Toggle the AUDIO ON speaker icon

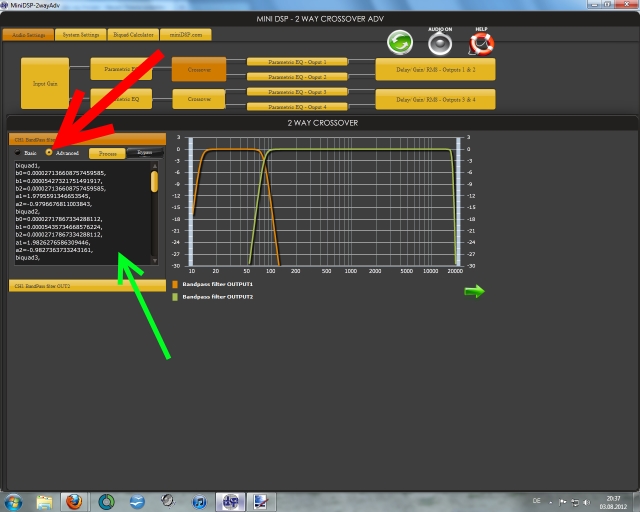coord(440,44)
